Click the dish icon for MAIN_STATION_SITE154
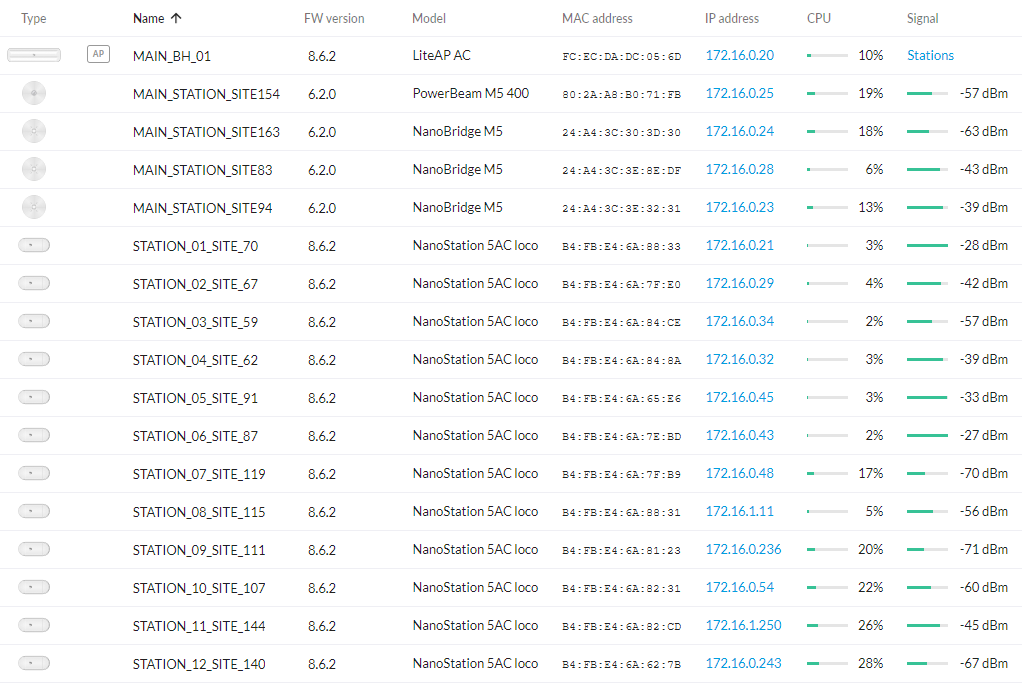 click(34, 93)
